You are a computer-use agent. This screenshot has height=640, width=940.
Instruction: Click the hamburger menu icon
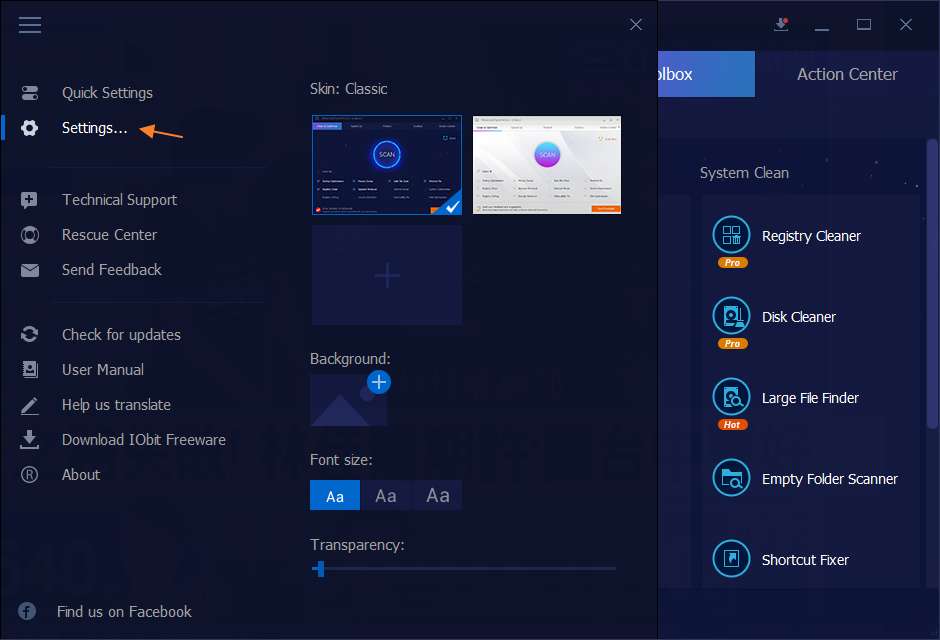30,25
